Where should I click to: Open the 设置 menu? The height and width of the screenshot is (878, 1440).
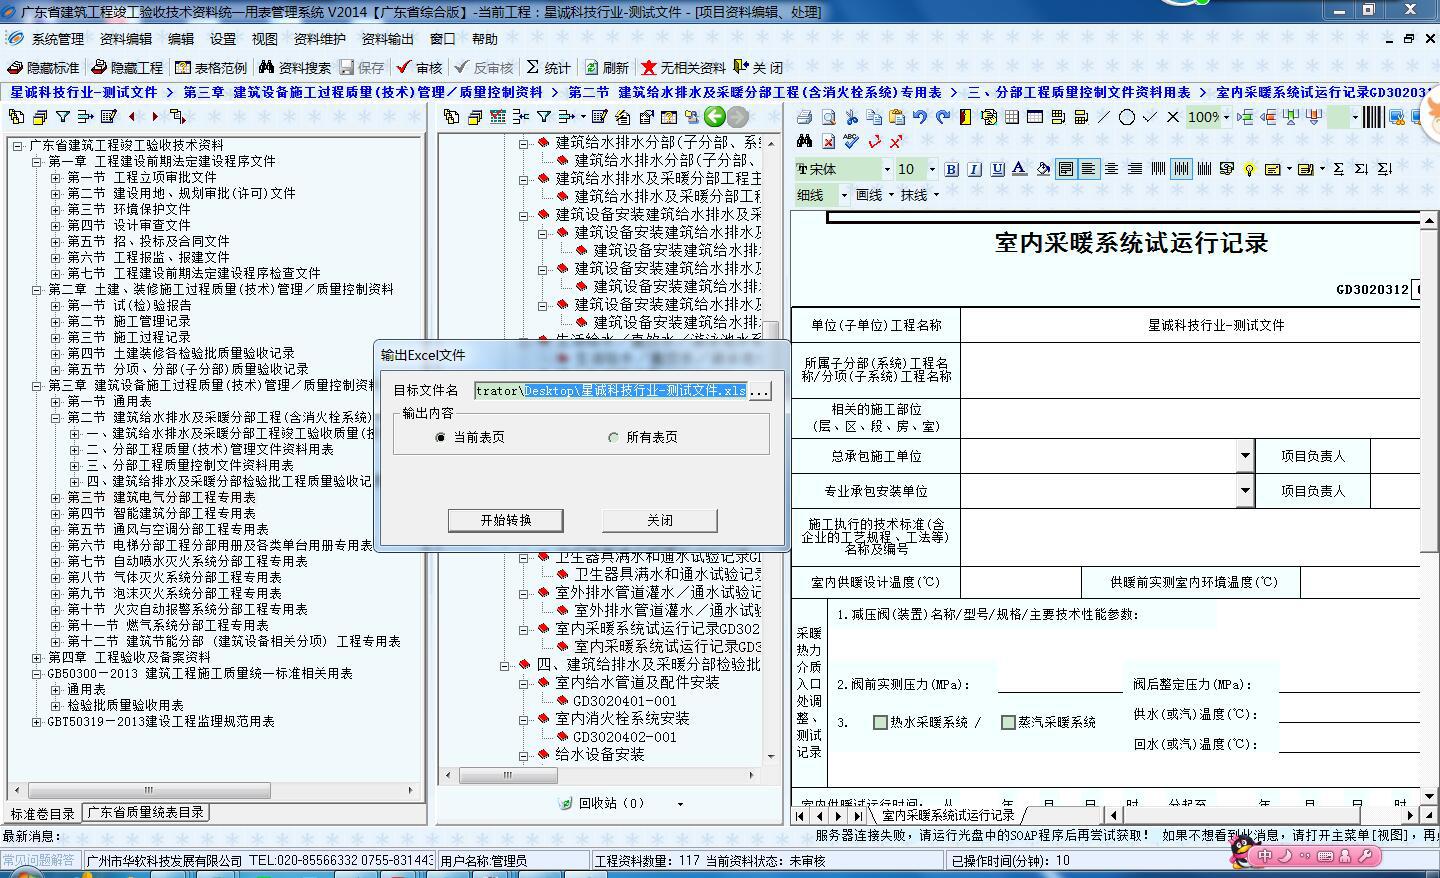coord(223,39)
